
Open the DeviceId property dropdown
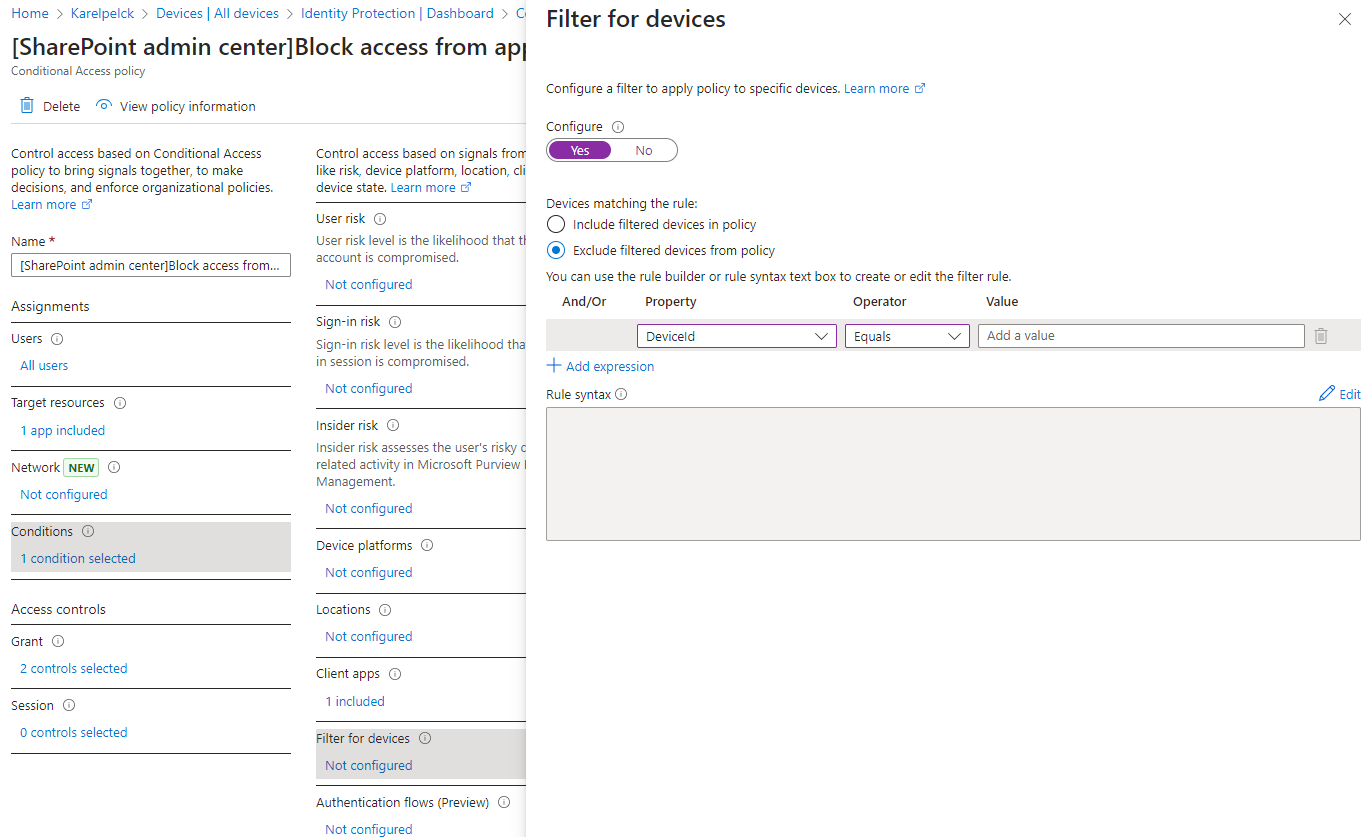click(x=736, y=337)
